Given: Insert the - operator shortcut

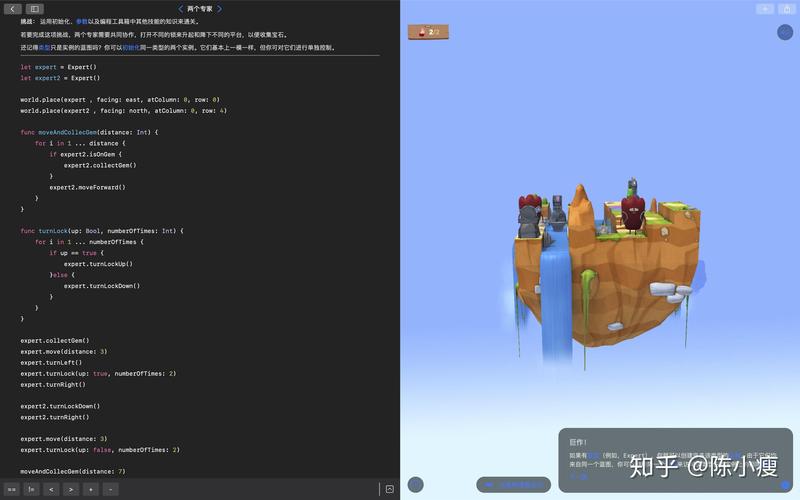Looking at the screenshot, I should pos(111,489).
